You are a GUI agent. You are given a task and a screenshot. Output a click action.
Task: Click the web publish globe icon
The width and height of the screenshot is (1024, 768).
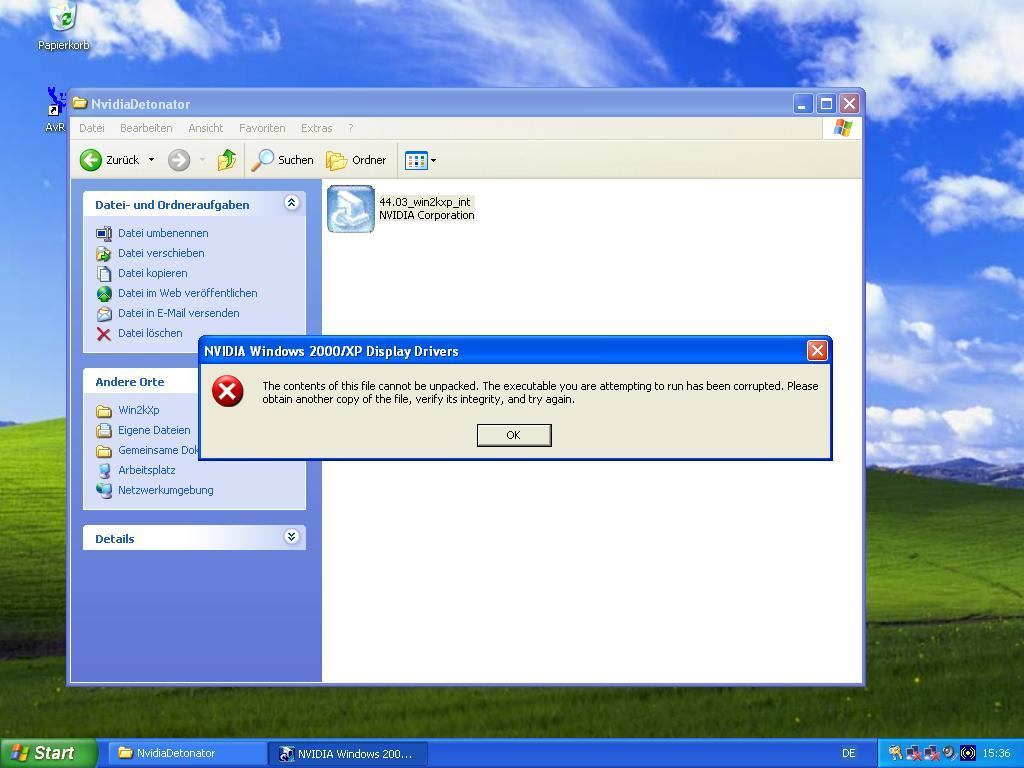(x=104, y=294)
